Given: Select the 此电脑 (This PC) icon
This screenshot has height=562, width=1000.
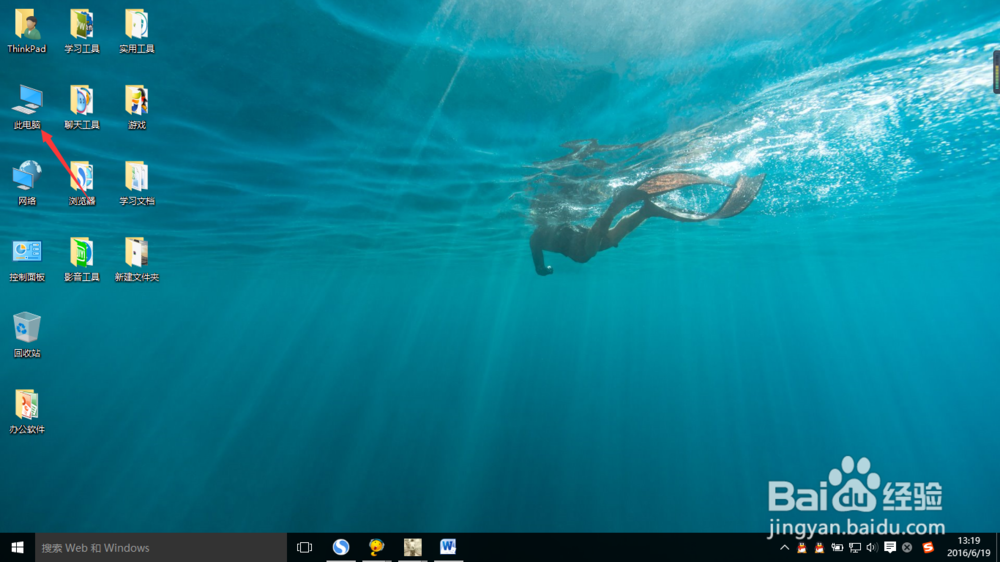Looking at the screenshot, I should [x=27, y=107].
